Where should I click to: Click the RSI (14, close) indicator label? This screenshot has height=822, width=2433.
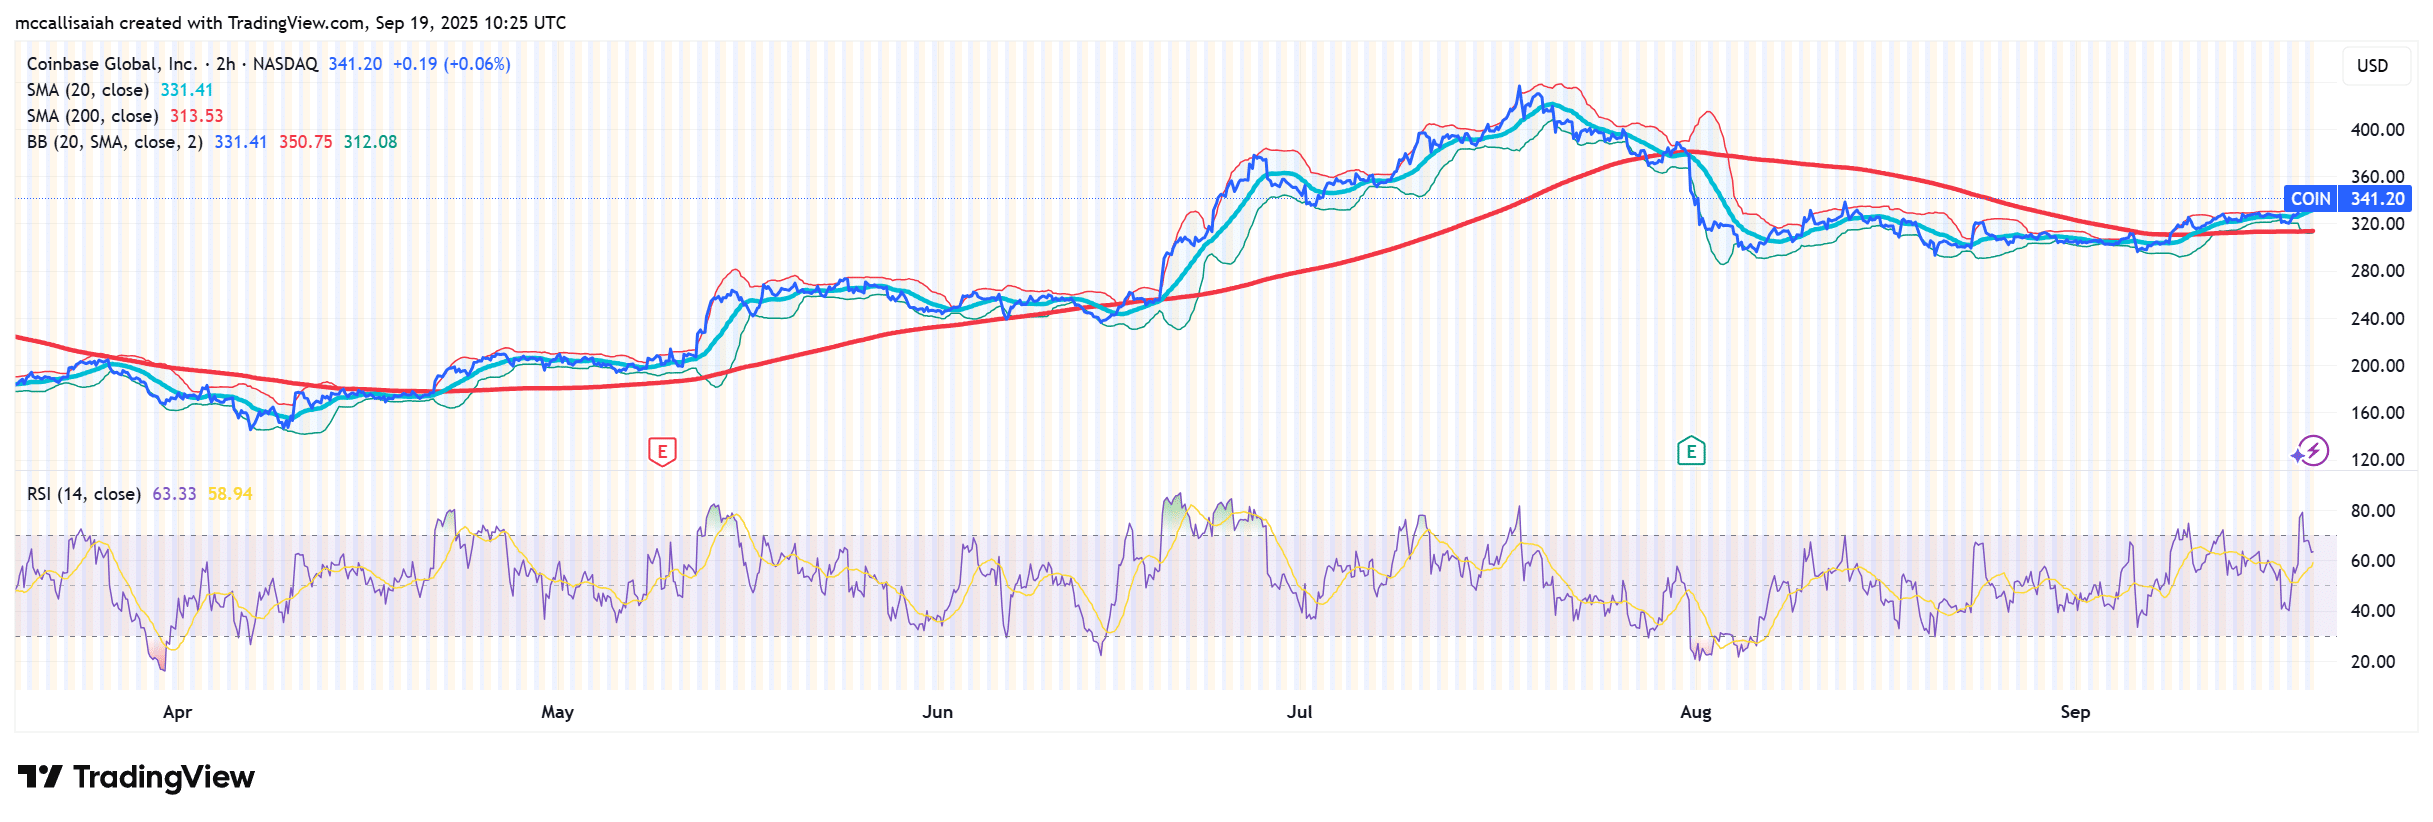[x=84, y=494]
